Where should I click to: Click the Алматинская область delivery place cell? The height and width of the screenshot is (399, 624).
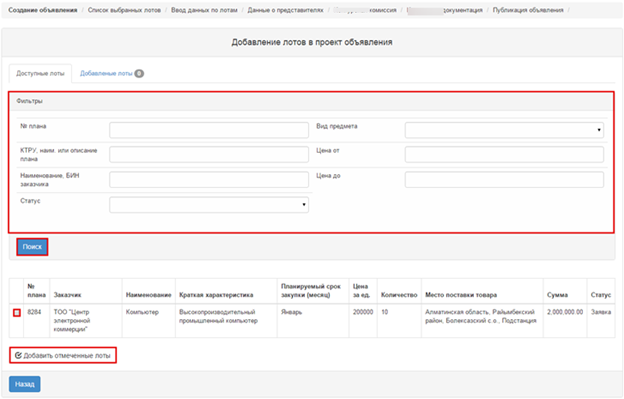(x=482, y=321)
